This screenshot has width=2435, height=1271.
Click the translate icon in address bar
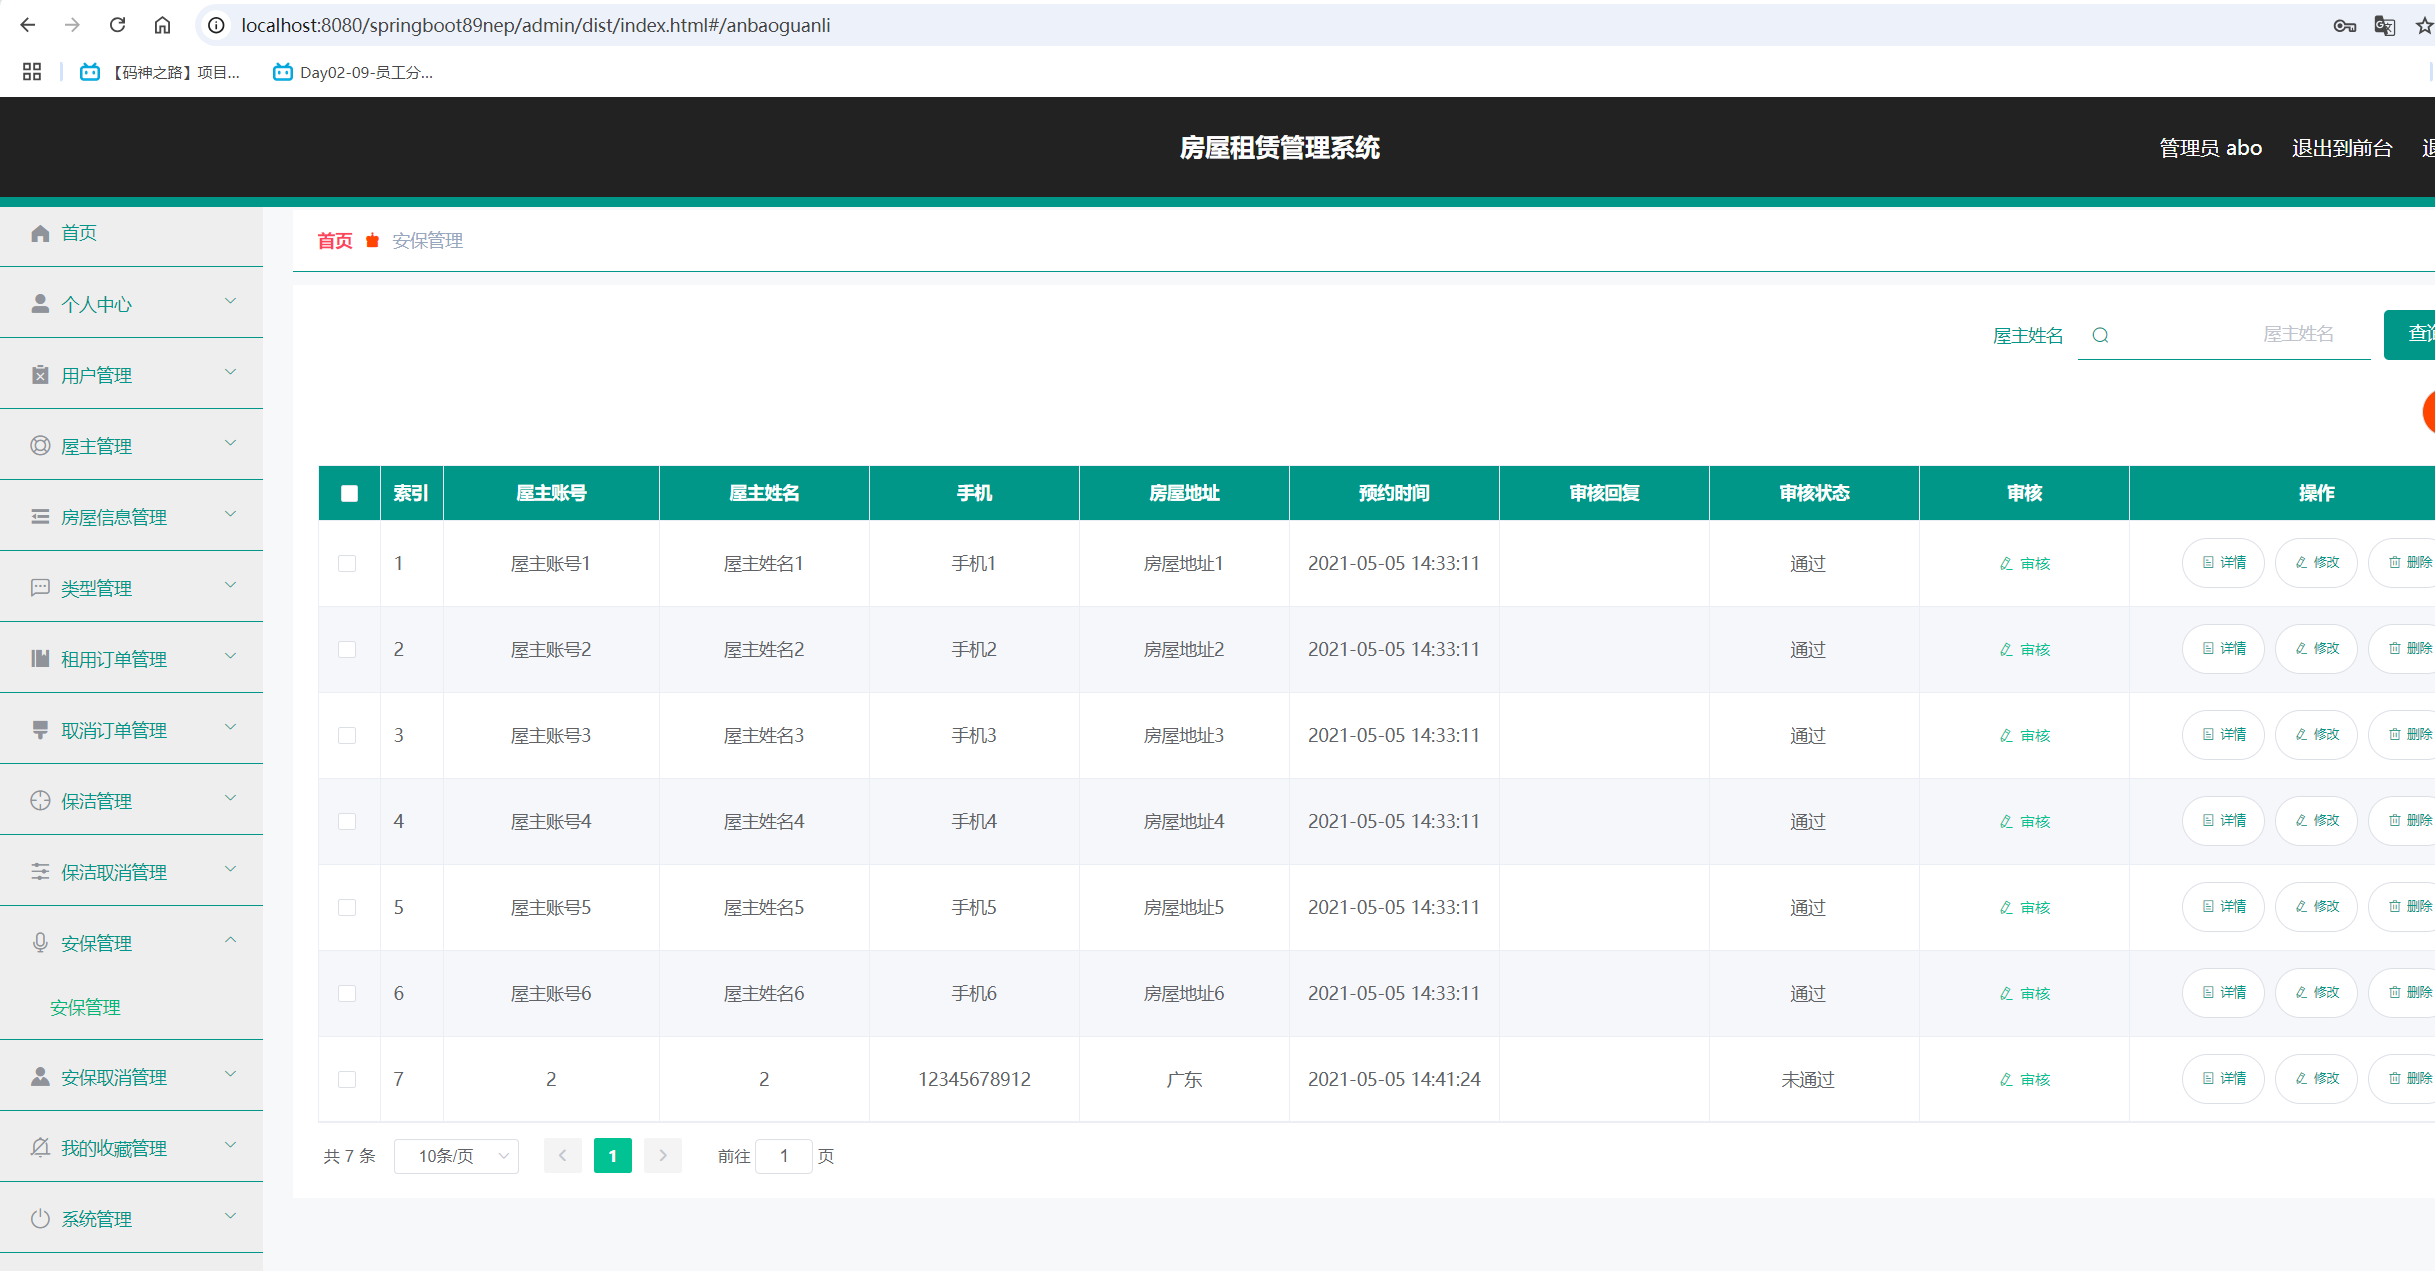(2385, 25)
